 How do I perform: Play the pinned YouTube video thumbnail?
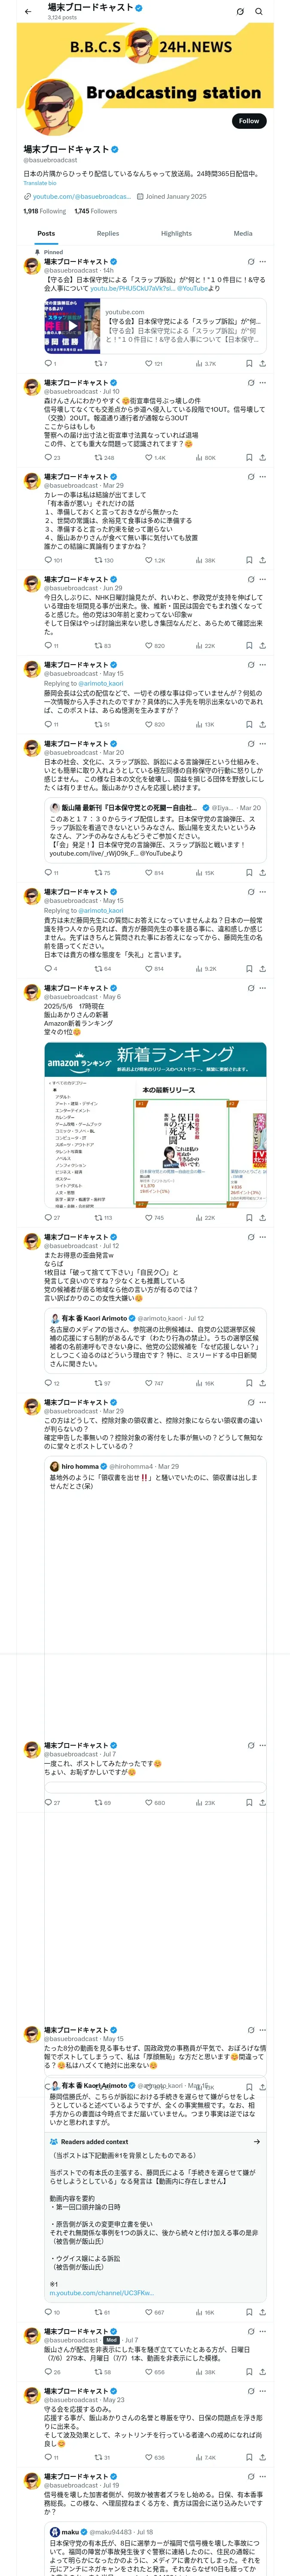[x=72, y=325]
